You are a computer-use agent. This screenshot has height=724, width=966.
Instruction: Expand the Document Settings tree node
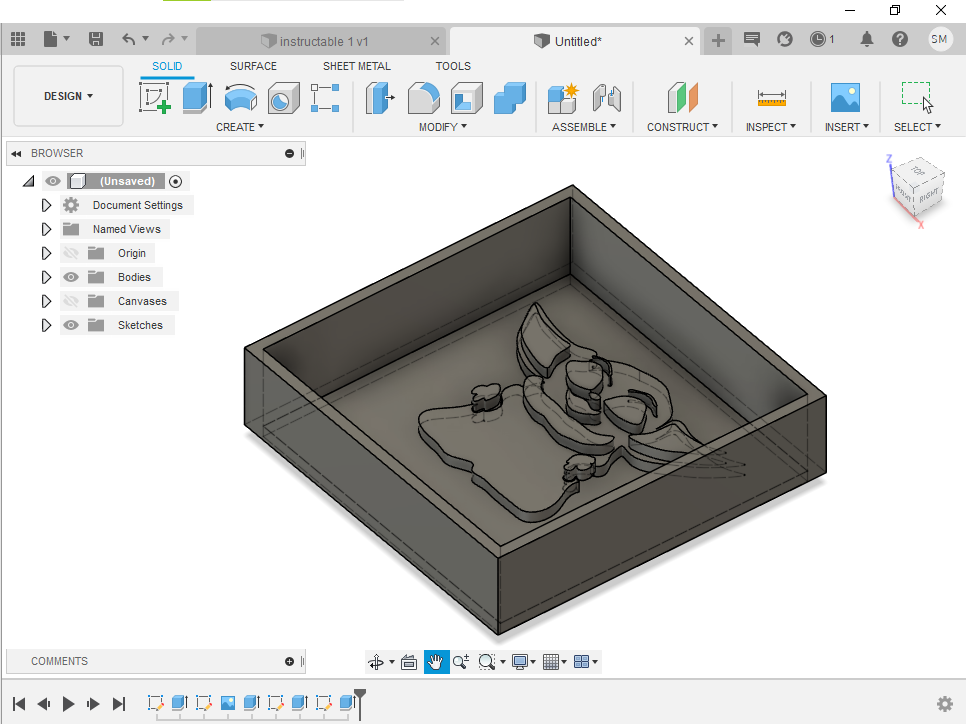point(46,205)
